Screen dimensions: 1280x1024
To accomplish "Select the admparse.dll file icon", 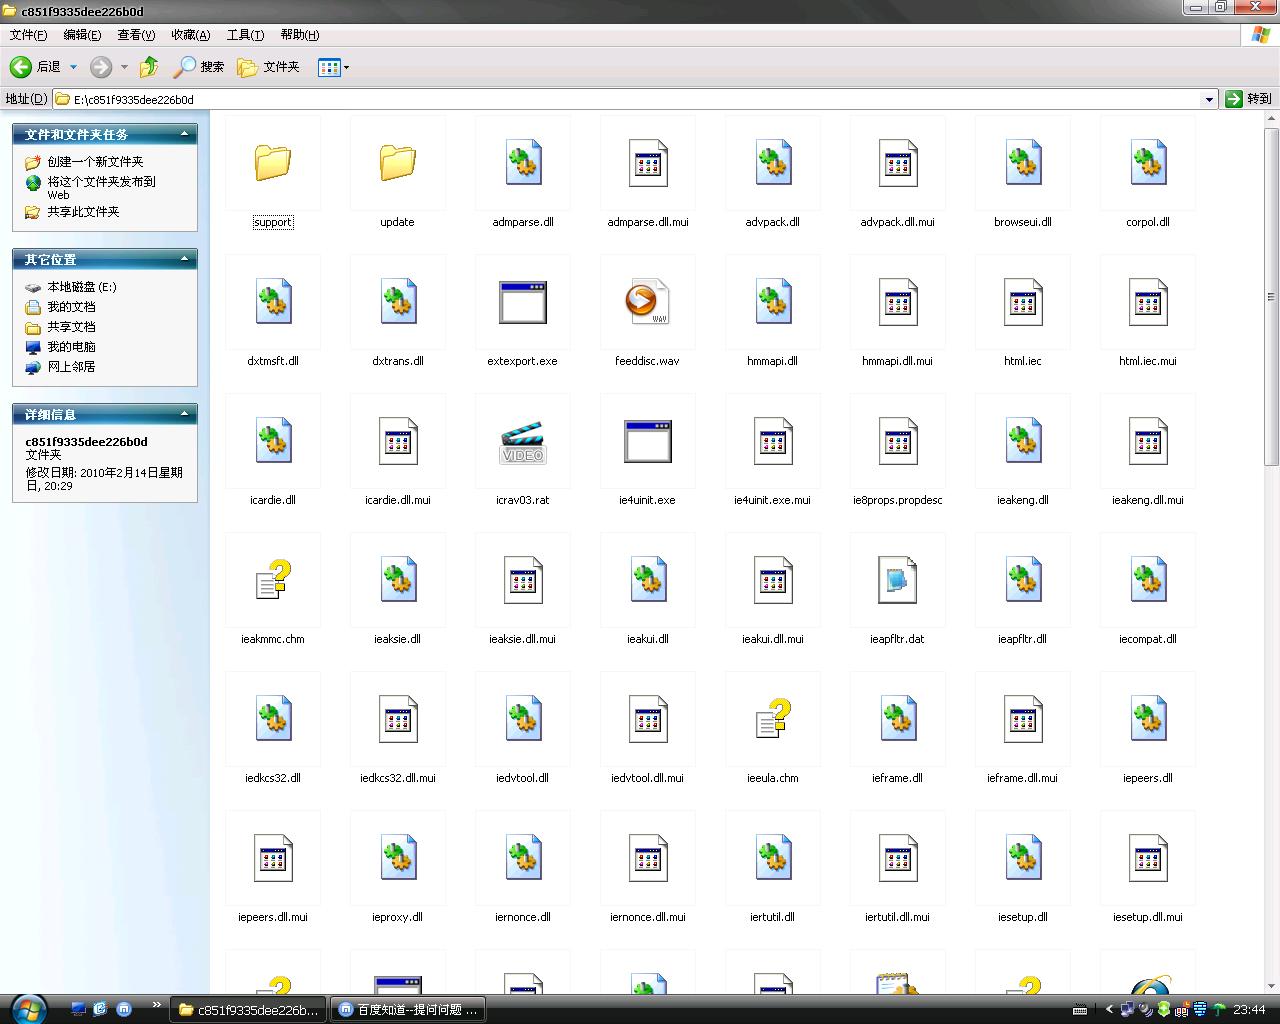I will tap(523, 163).
